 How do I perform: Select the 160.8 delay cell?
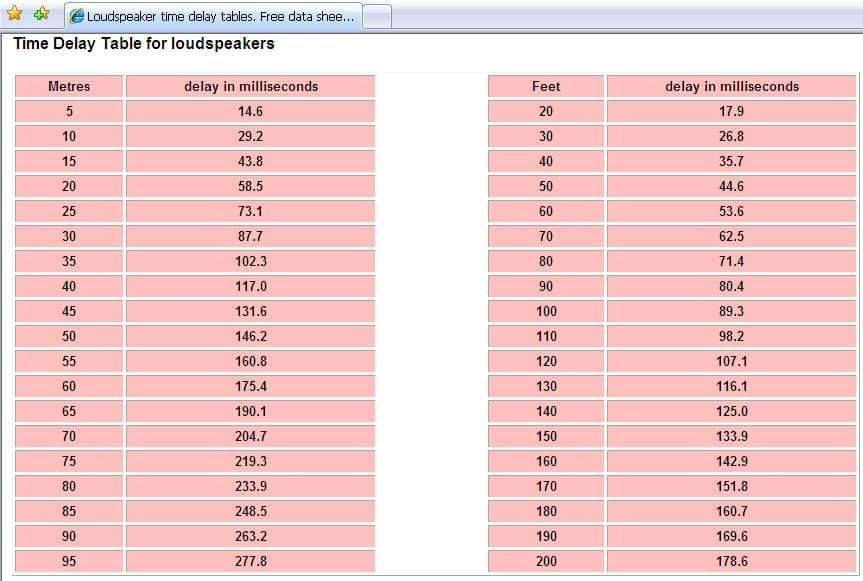click(x=250, y=361)
